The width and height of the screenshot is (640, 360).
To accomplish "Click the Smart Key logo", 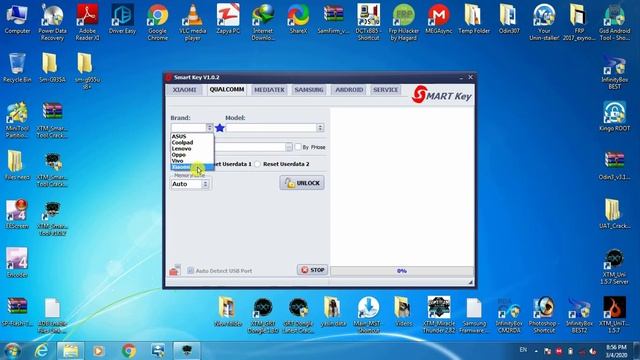I will [441, 95].
